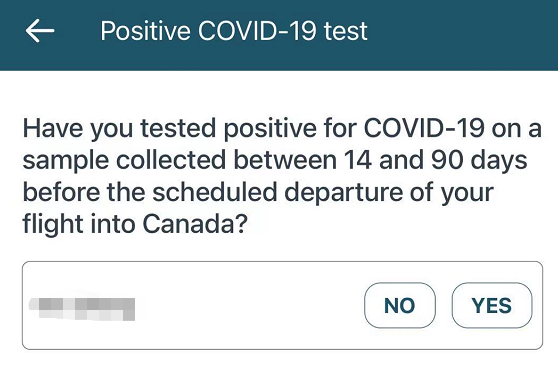Click the Have you tested positive line
Screen dimensions: 558x370
click(282, 129)
